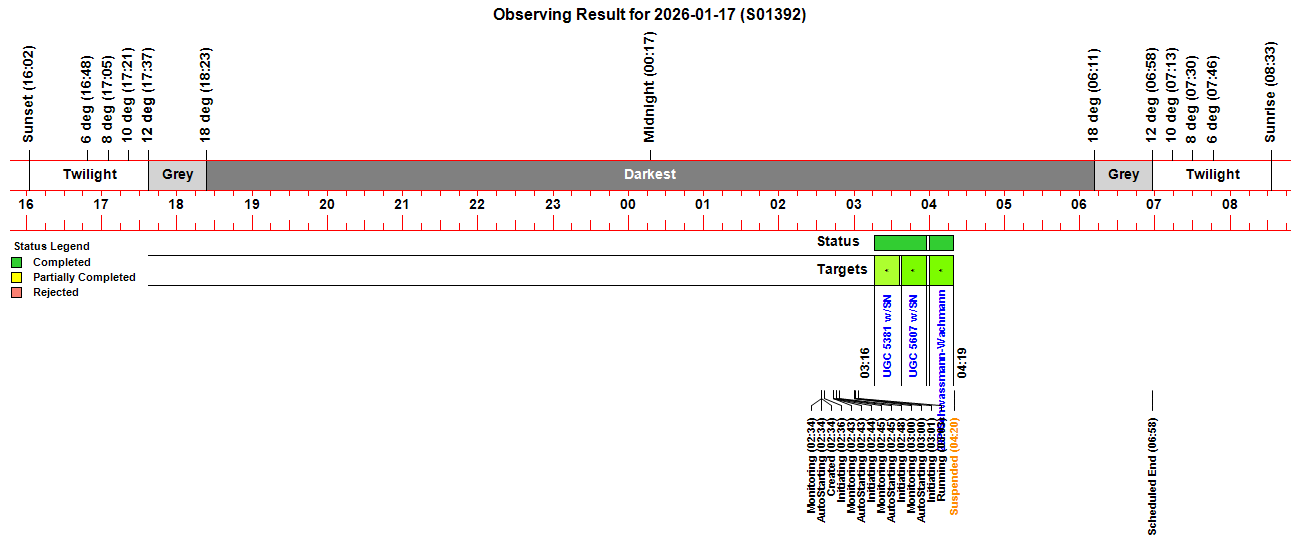Select the UGC 5381 w/SN target label
Viewport: 1300px width, 560px height.
coord(887,336)
